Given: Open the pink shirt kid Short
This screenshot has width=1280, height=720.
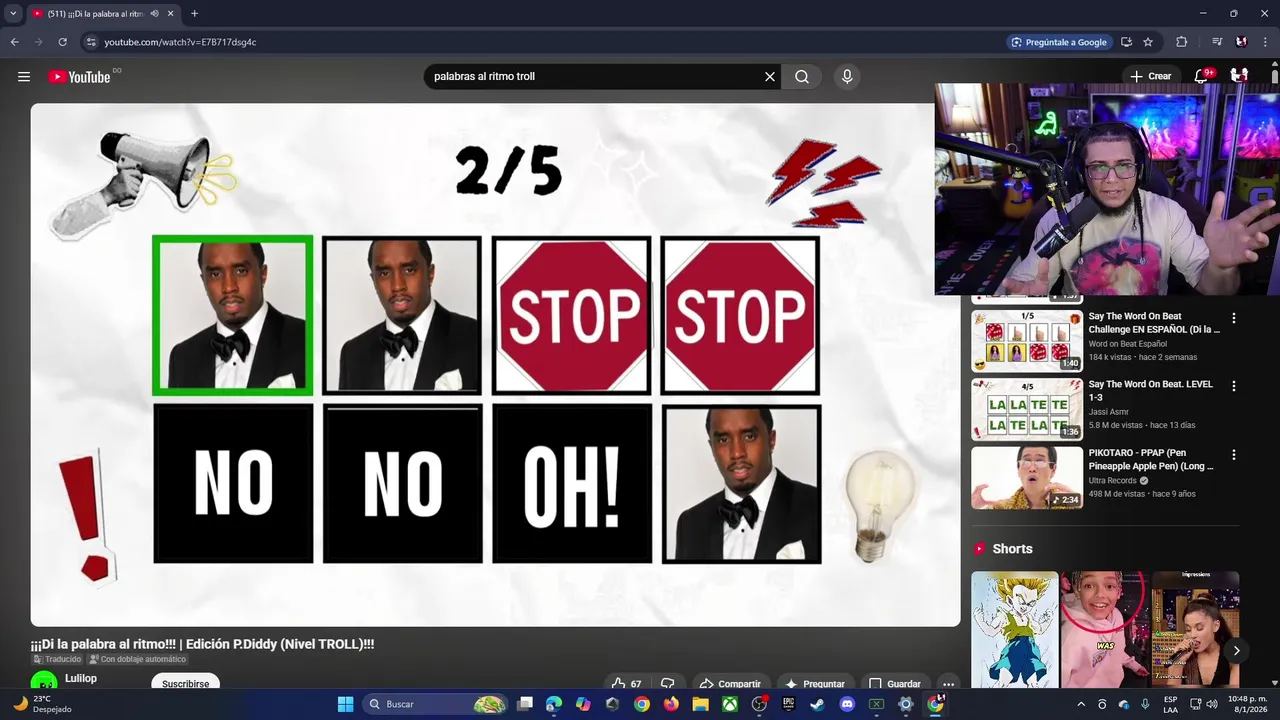Looking at the screenshot, I should [x=1104, y=630].
